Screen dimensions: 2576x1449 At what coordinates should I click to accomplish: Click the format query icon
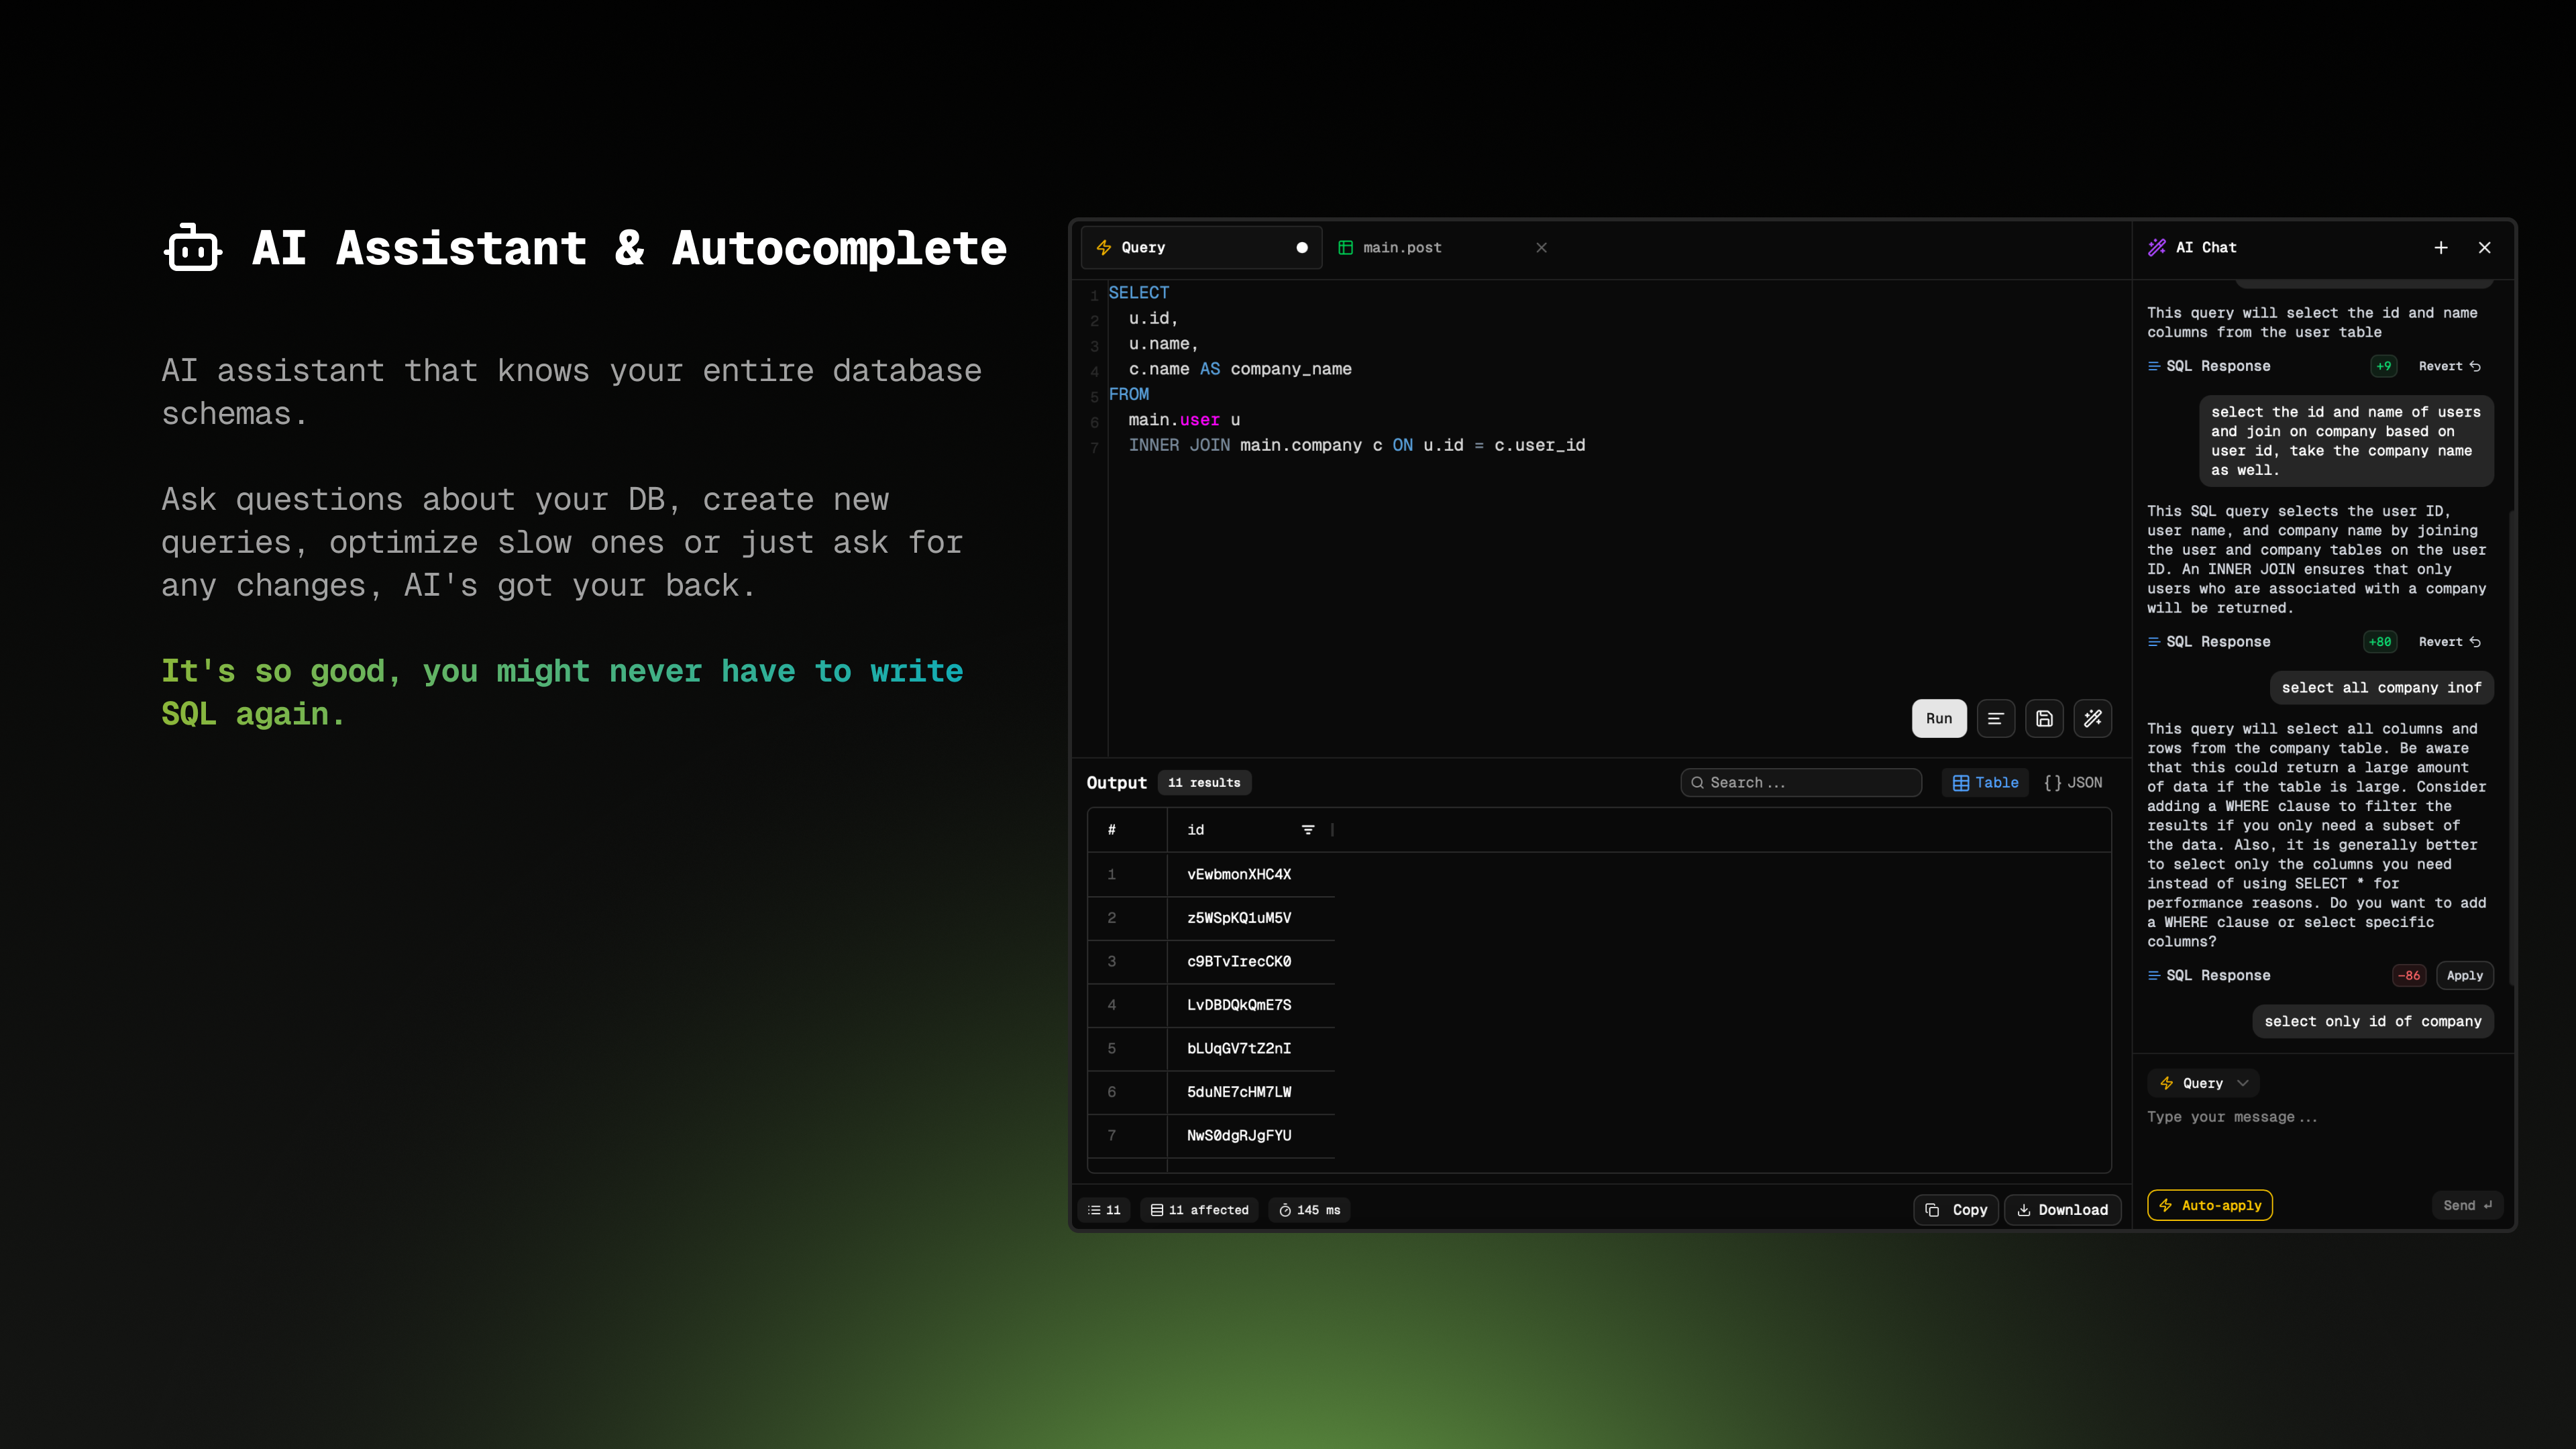pos(1995,718)
